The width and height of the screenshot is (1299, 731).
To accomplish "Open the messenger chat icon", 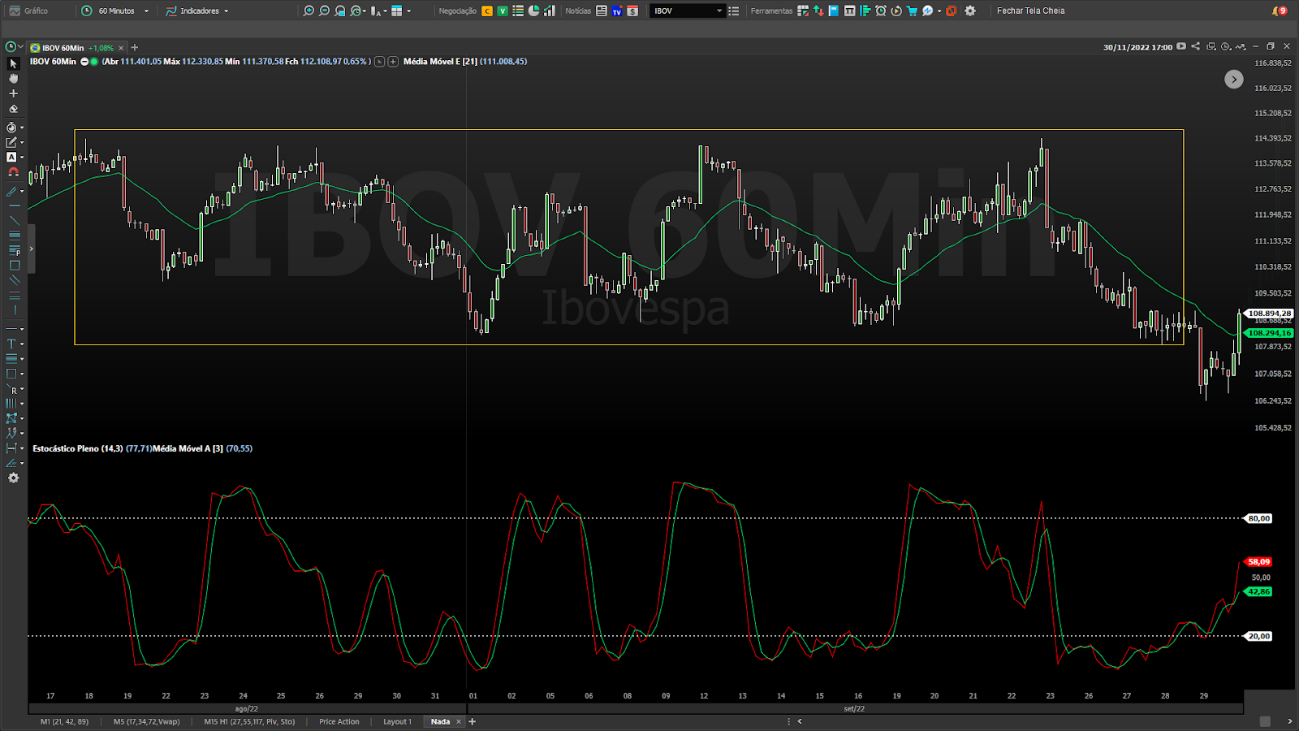I will point(927,11).
